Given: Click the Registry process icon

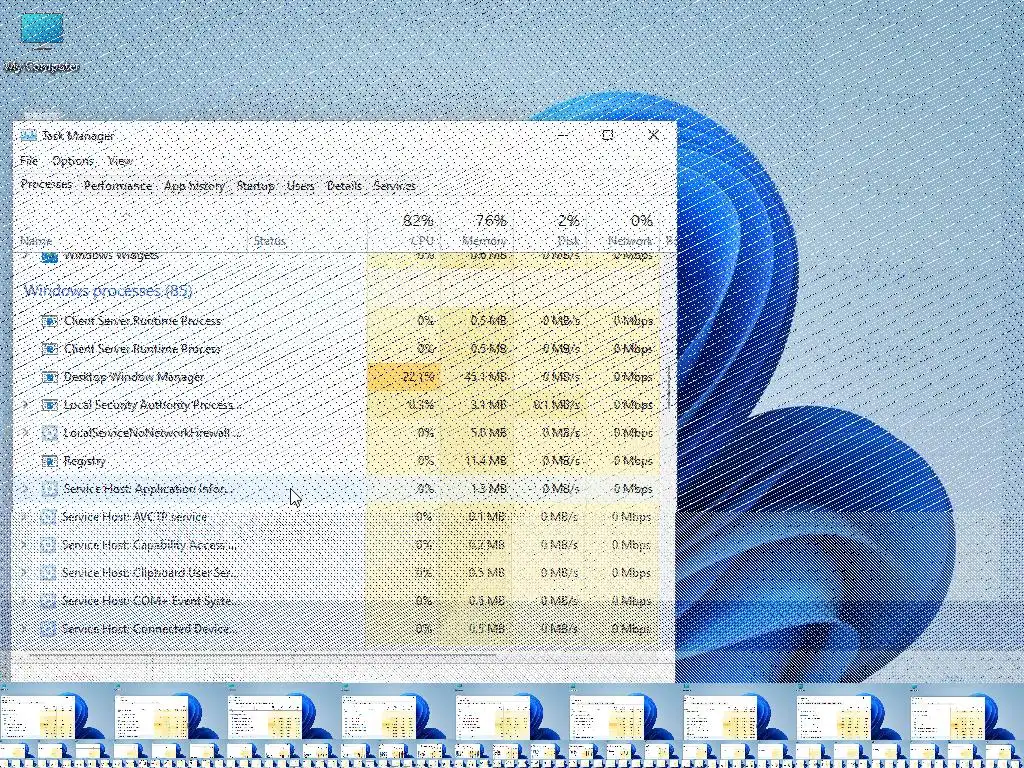Looking at the screenshot, I should [x=49, y=461].
